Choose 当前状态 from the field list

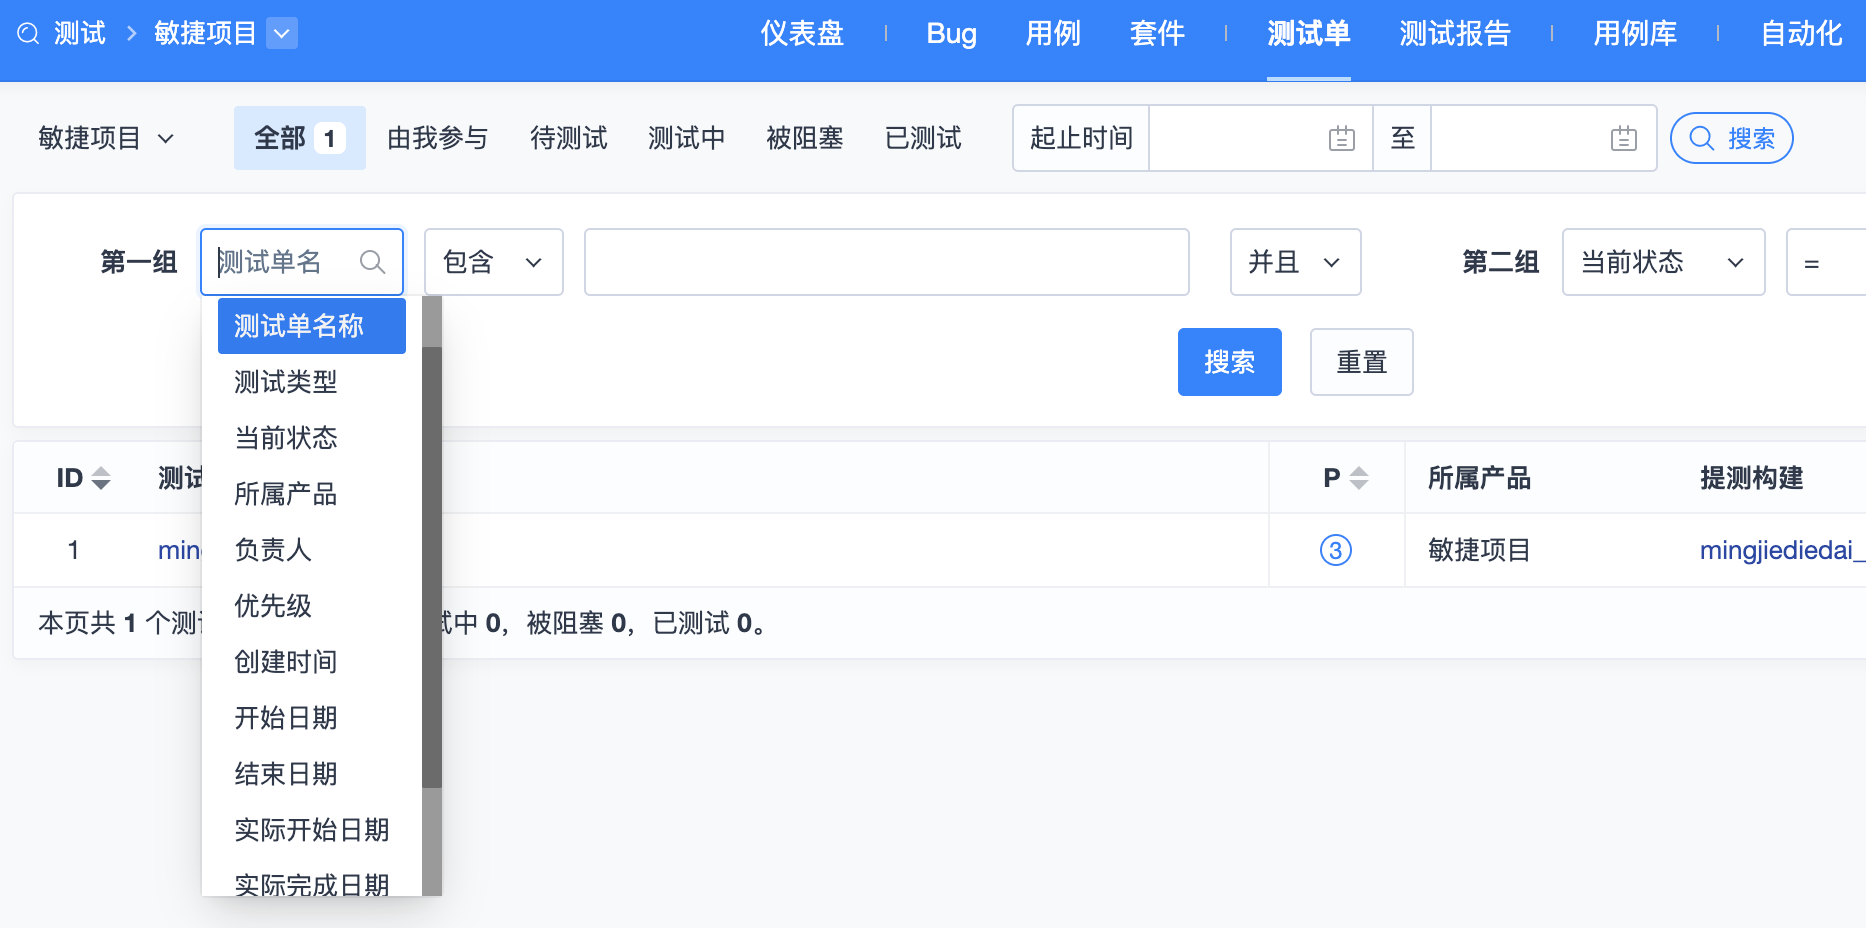click(312, 438)
